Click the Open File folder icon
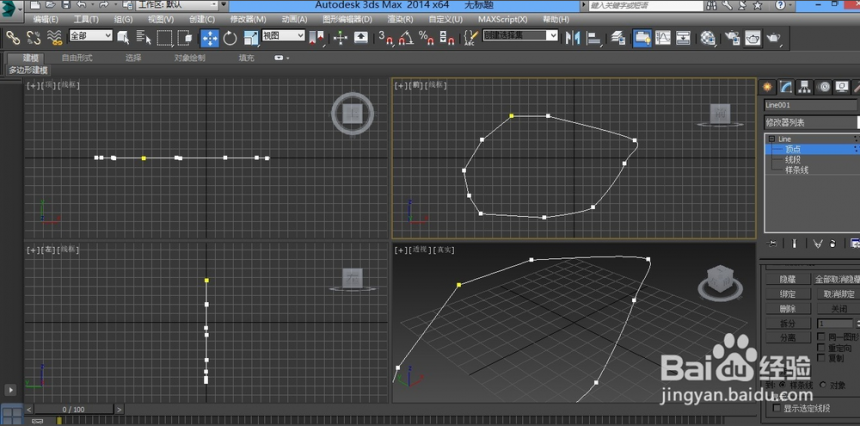 pos(51,5)
